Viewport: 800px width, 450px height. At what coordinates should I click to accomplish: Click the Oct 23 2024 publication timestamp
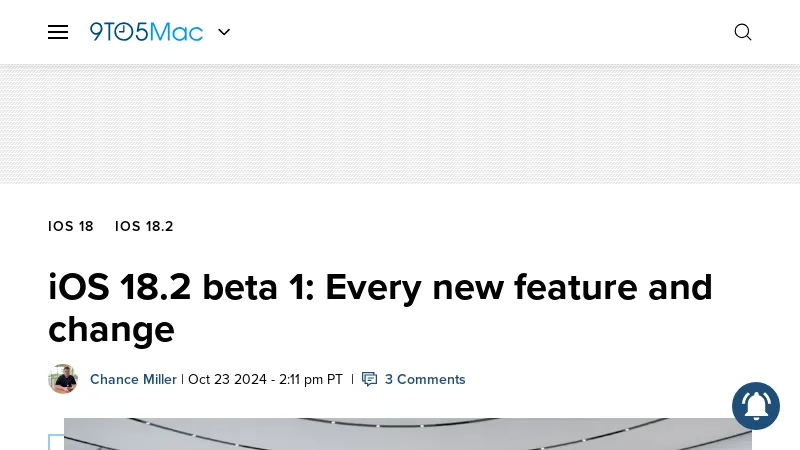tap(265, 380)
